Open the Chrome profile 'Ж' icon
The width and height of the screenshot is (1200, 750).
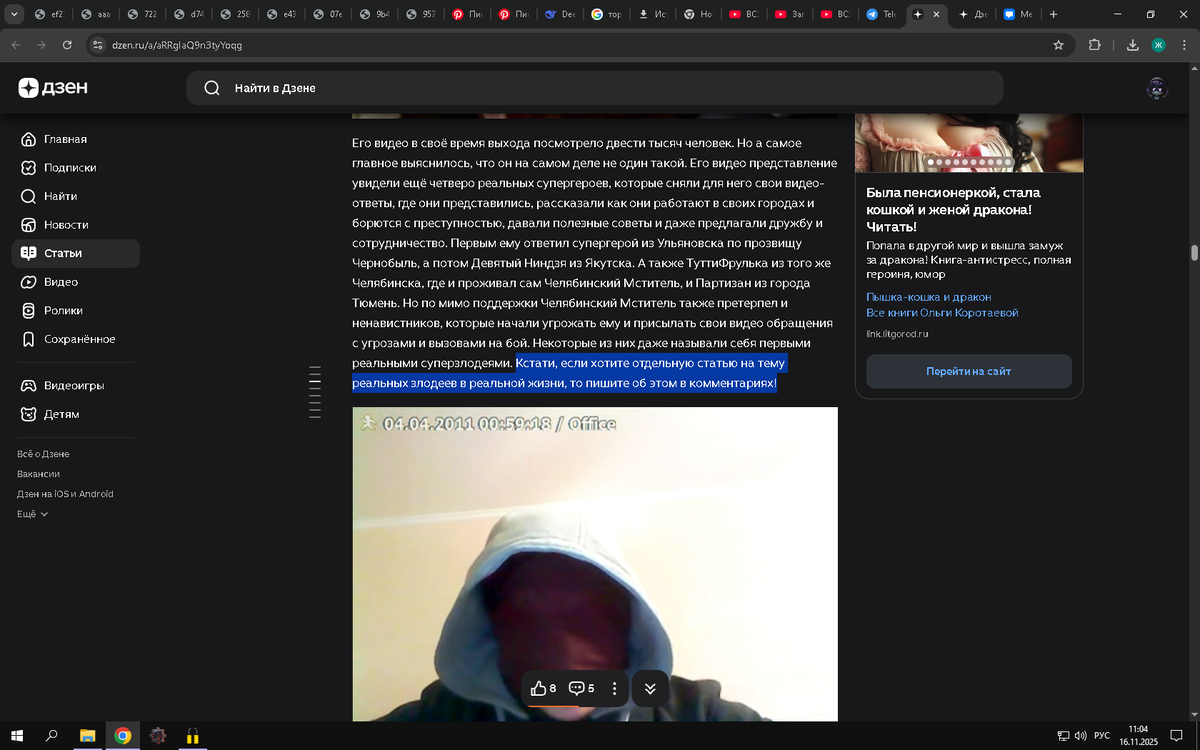coord(1158,45)
